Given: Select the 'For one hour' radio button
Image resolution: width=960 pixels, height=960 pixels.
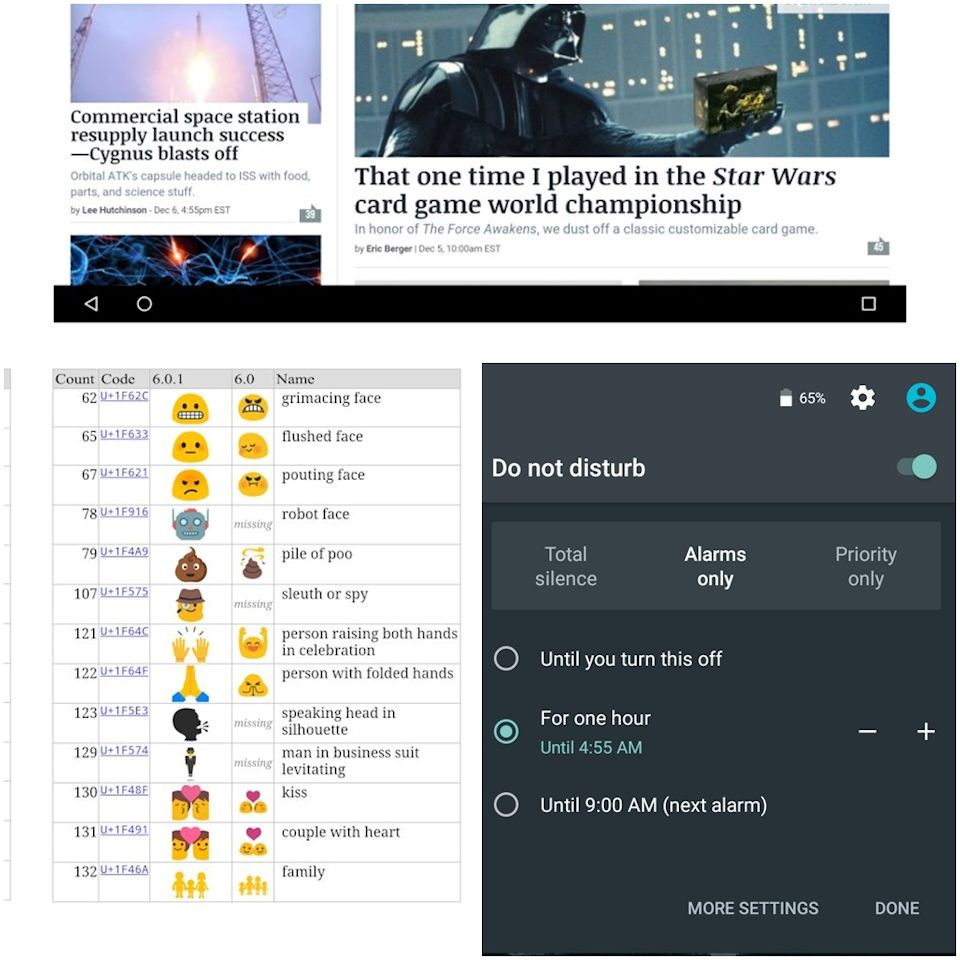Looking at the screenshot, I should (506, 732).
